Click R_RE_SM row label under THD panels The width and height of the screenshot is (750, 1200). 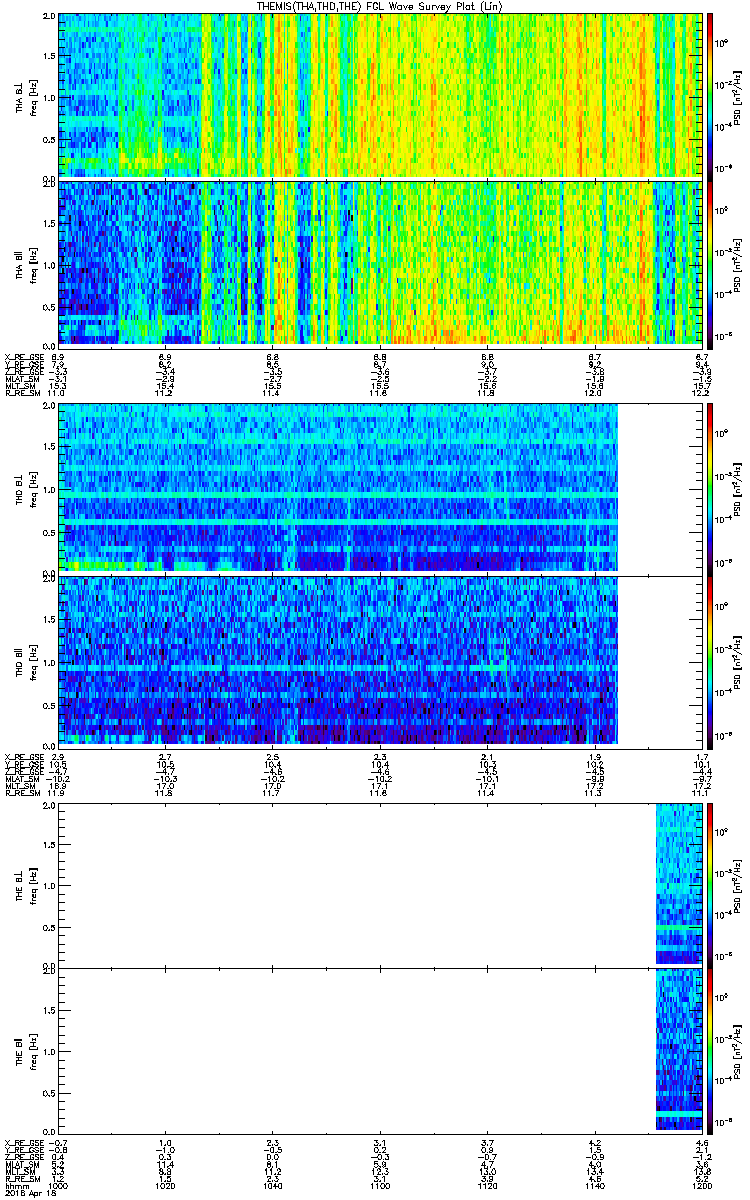[x=23, y=793]
